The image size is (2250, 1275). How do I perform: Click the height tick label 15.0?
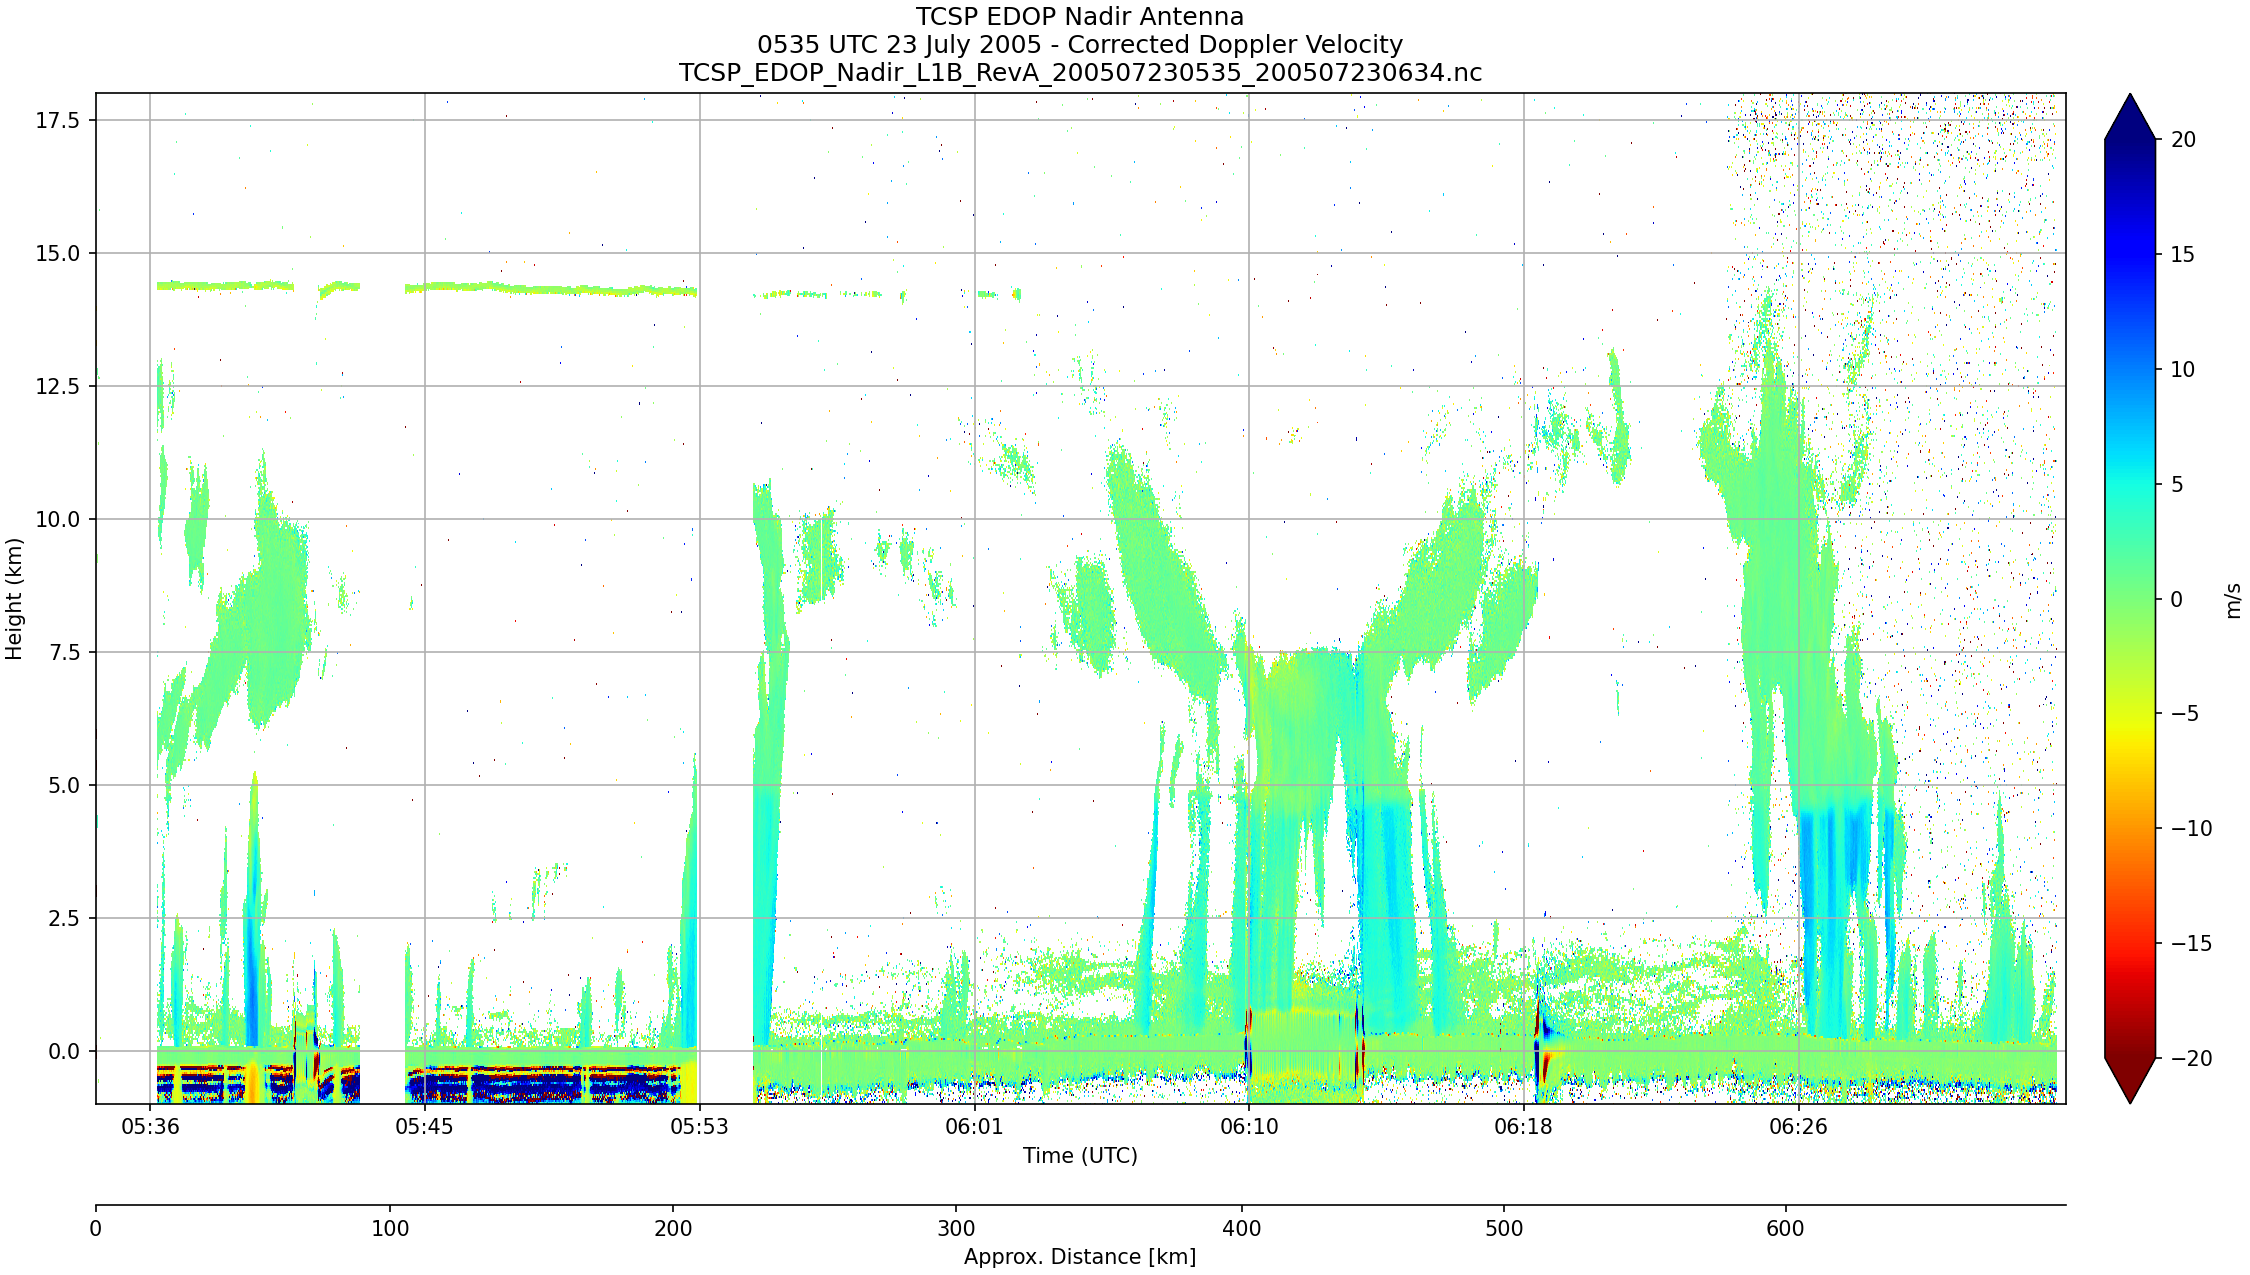click(x=58, y=253)
